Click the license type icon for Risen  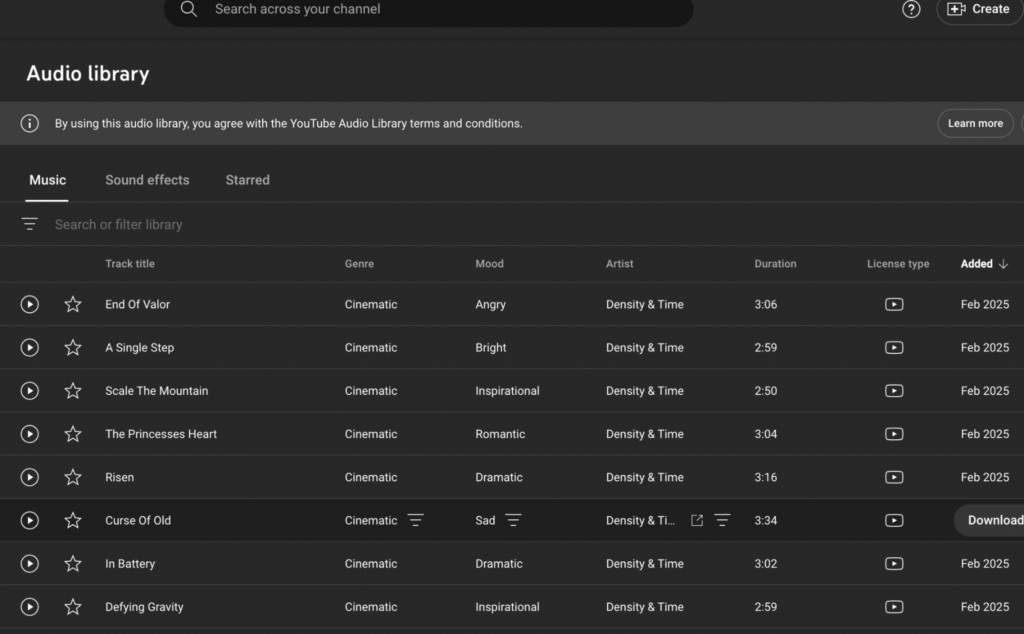pyautogui.click(x=894, y=477)
